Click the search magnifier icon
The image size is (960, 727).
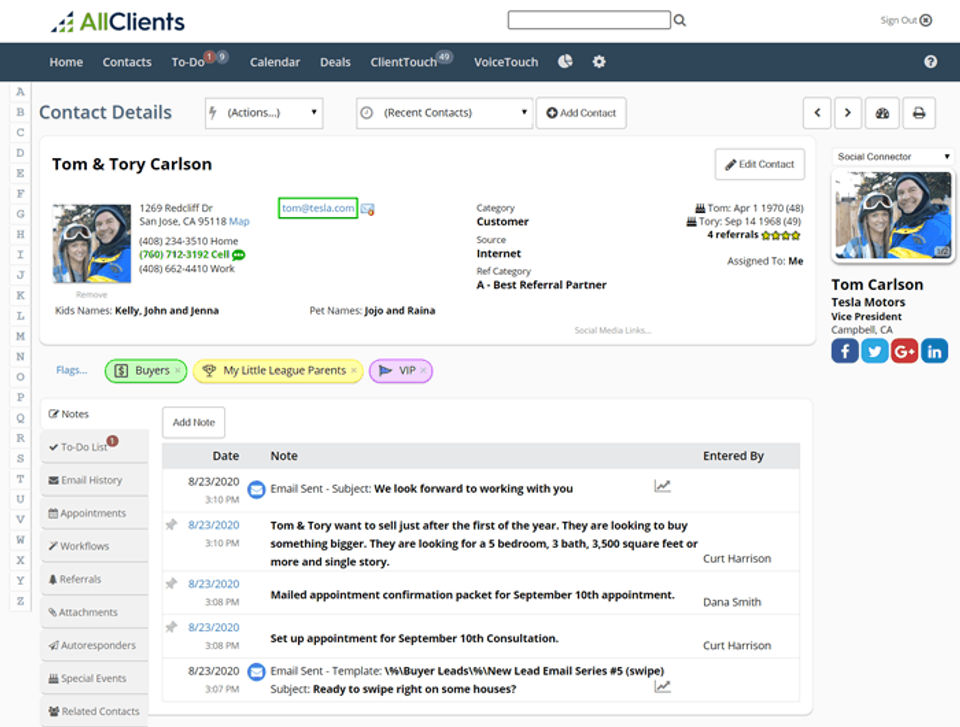click(x=680, y=20)
